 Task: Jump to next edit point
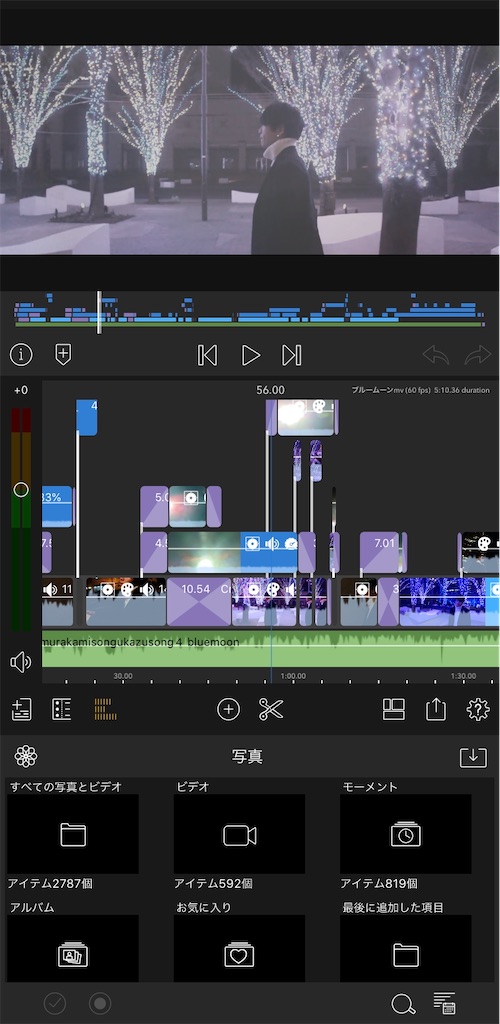(292, 355)
